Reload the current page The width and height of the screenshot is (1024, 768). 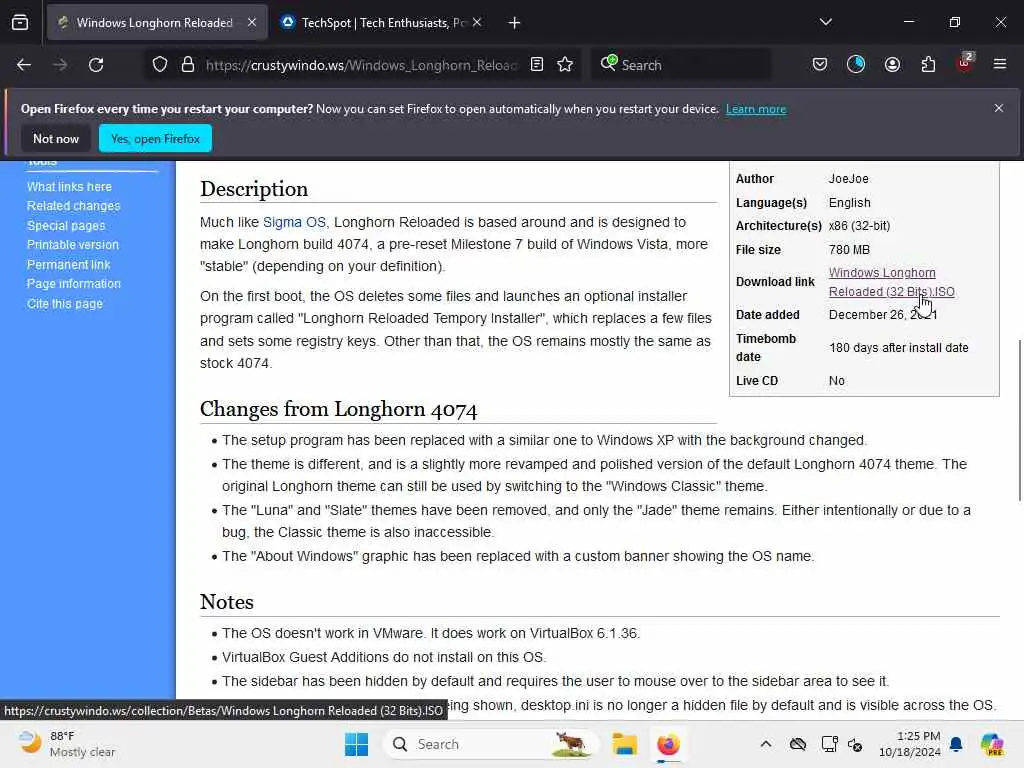pyautogui.click(x=96, y=65)
